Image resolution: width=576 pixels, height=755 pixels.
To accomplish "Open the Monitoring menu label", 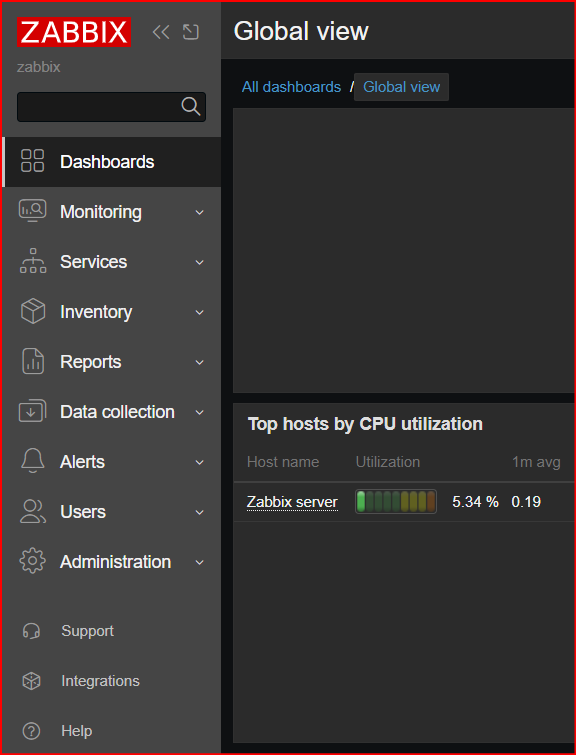I will pyautogui.click(x=101, y=212).
